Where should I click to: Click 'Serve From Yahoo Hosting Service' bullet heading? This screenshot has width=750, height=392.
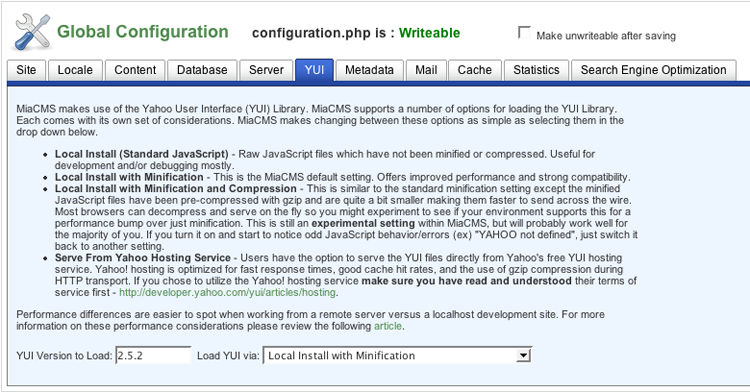[143, 258]
